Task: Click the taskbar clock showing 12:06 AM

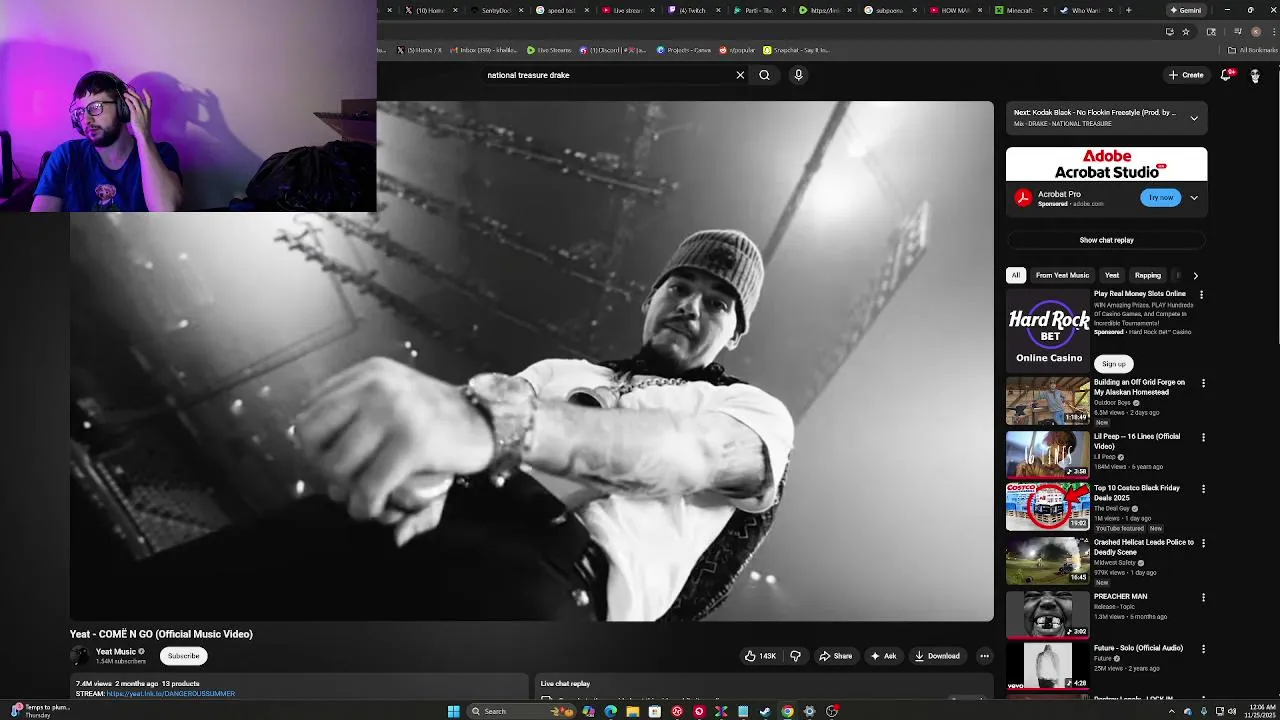Action: (1258, 711)
